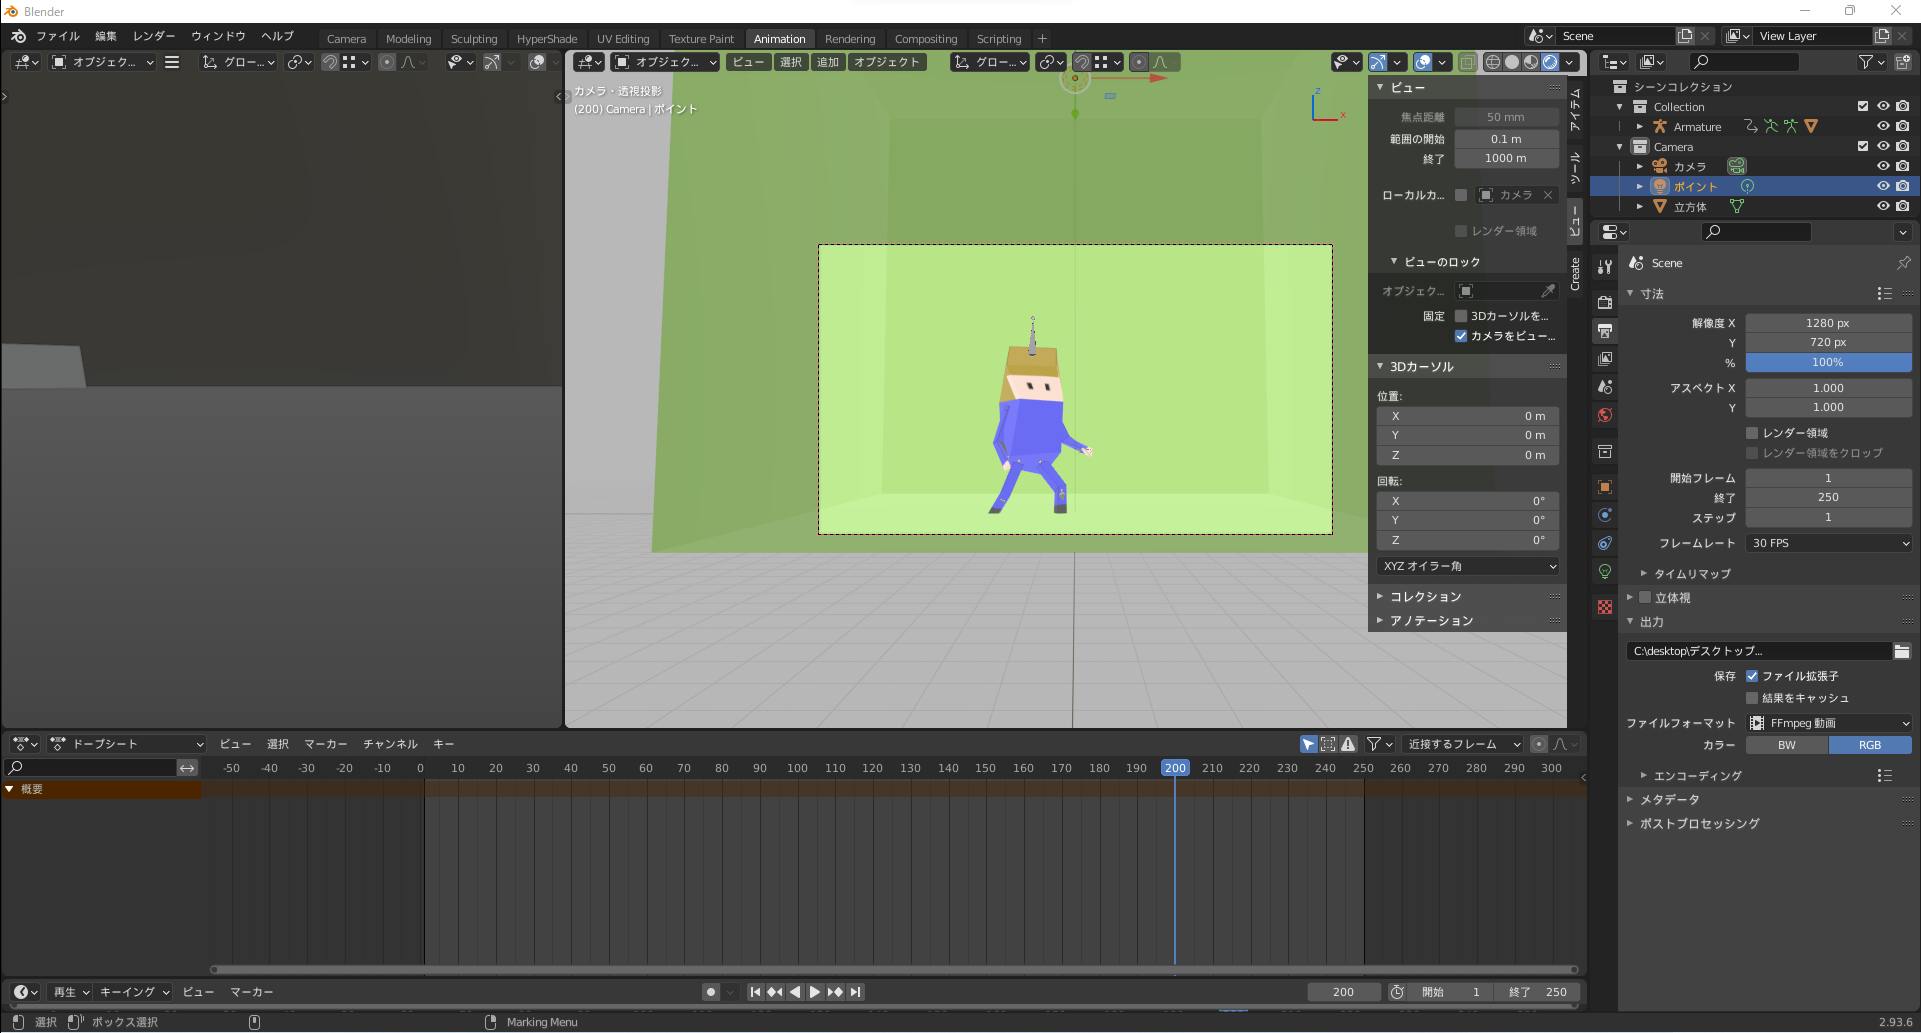
Task: Hide the 立方体 object via eye icon
Action: pyautogui.click(x=1883, y=206)
